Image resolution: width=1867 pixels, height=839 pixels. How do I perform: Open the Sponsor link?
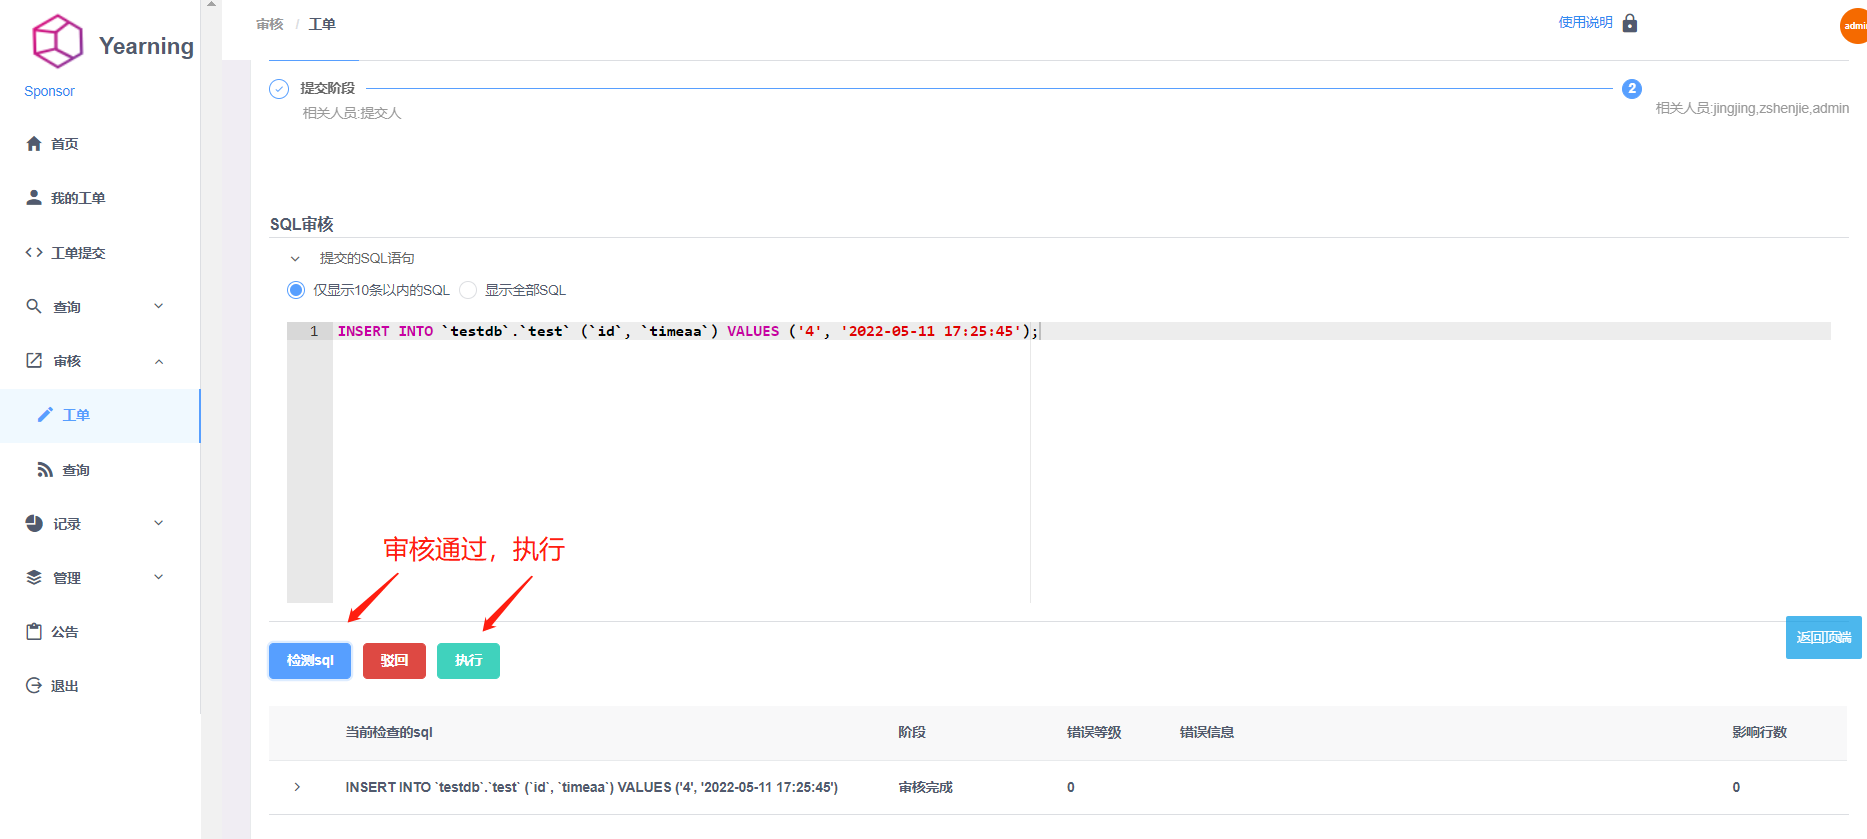click(49, 91)
